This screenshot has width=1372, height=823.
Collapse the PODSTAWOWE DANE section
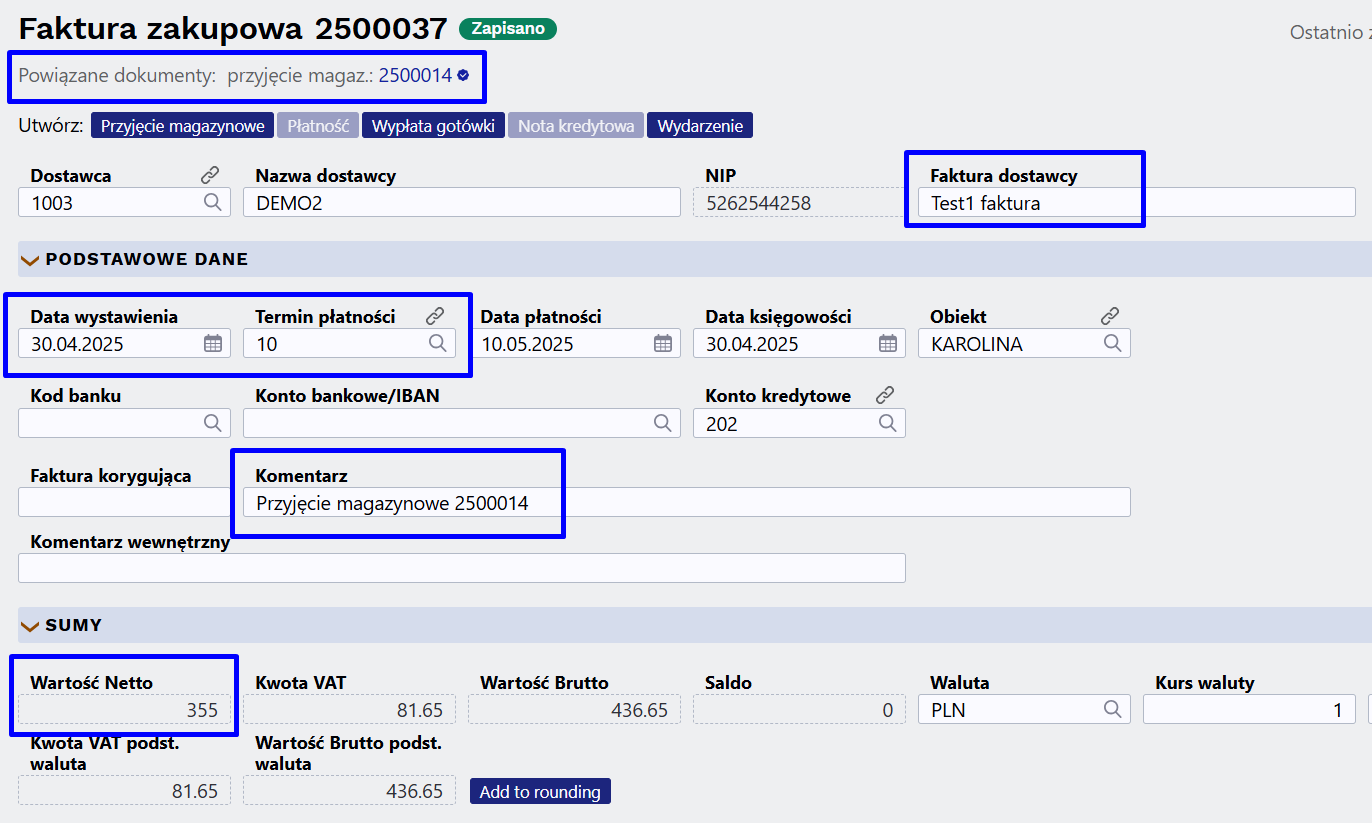(x=30, y=260)
